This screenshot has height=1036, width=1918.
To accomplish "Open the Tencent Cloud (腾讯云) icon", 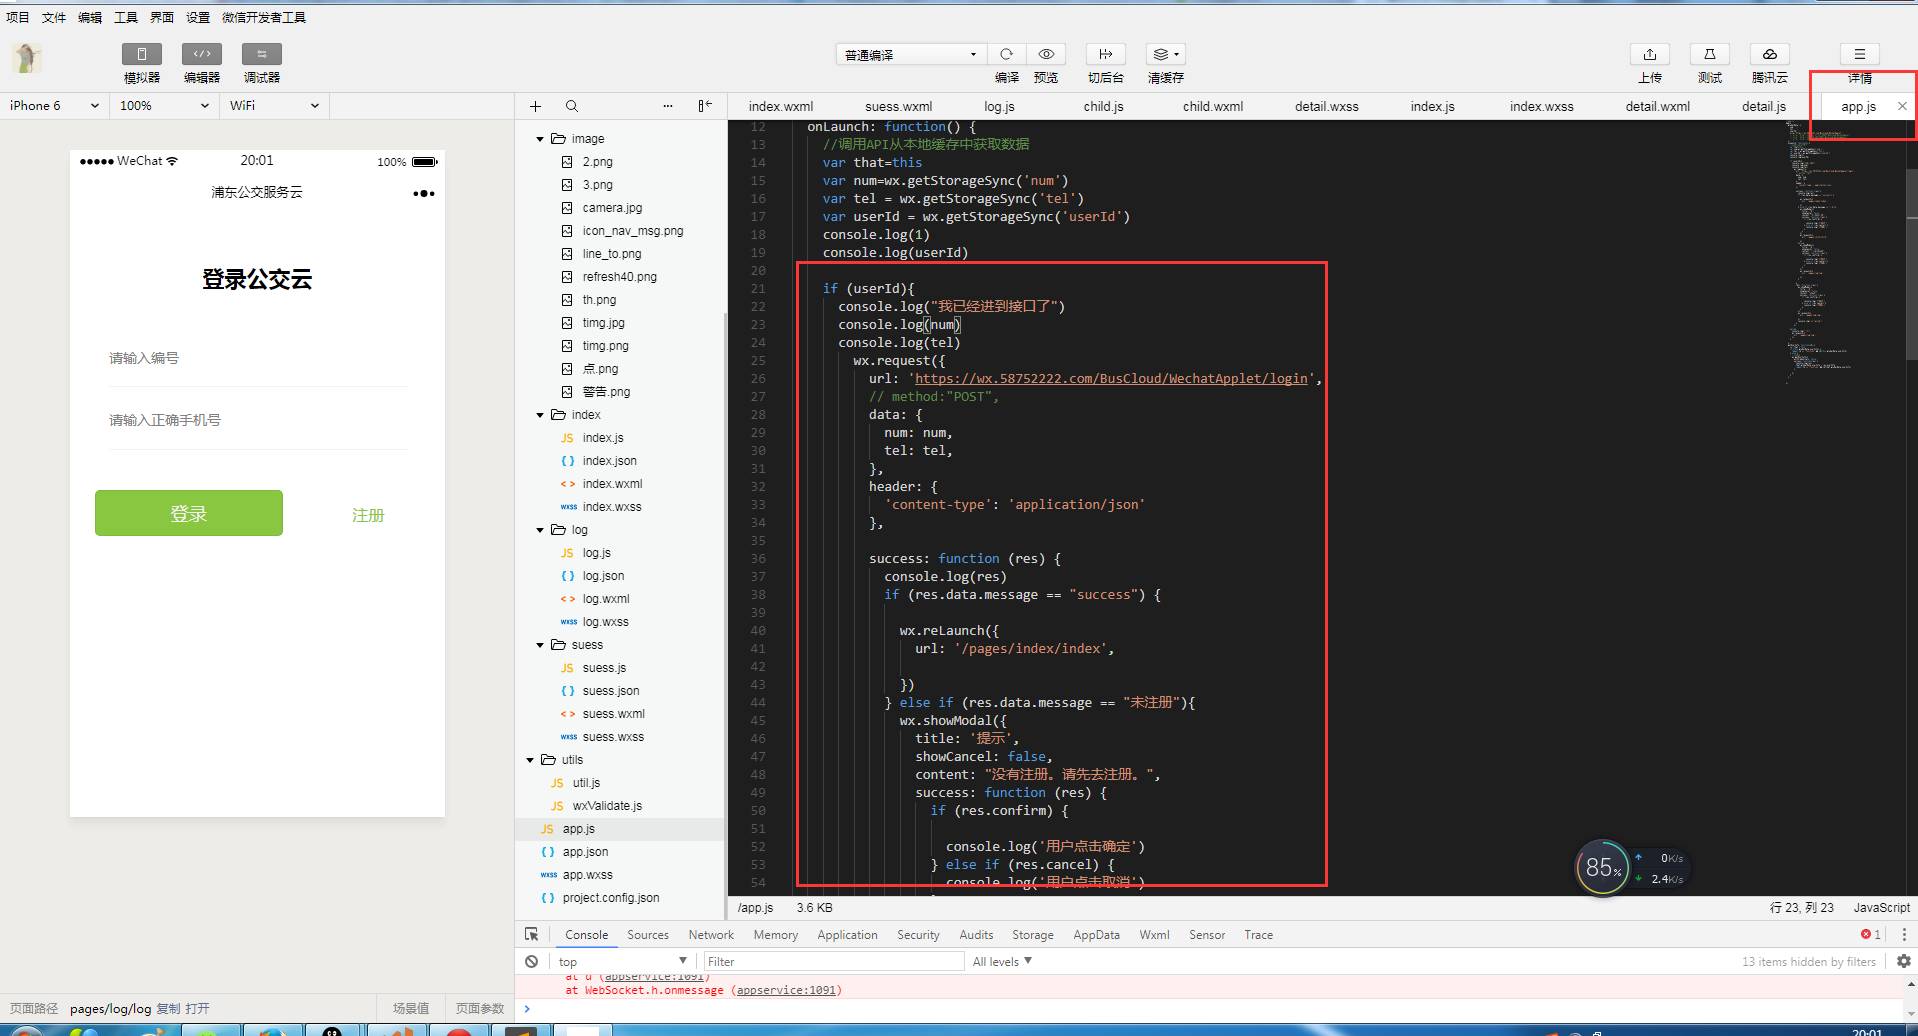I will 1769,54.
